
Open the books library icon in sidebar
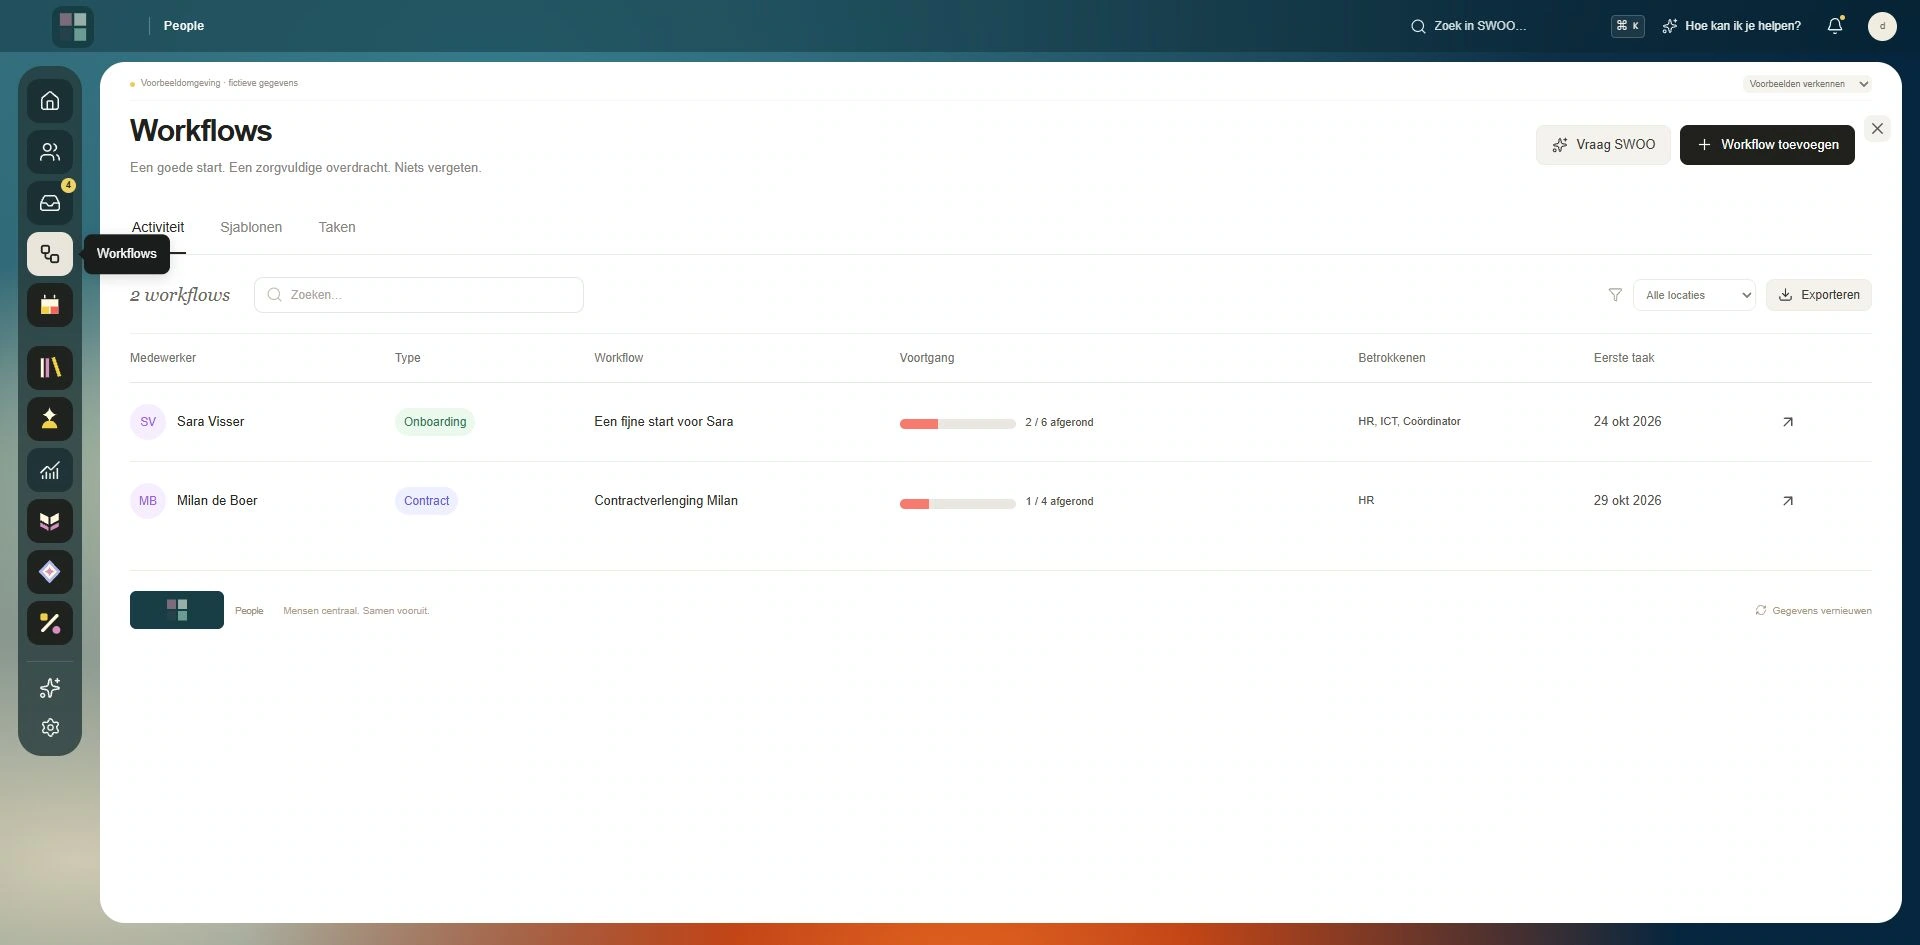pos(50,368)
